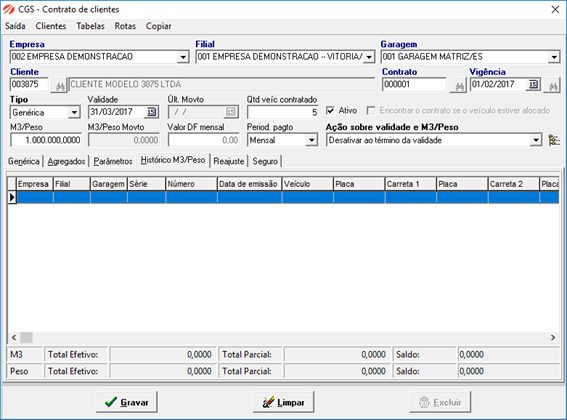Select the Histórico M3/Peso tab
Image resolution: width=567 pixels, height=420 pixels.
(173, 160)
